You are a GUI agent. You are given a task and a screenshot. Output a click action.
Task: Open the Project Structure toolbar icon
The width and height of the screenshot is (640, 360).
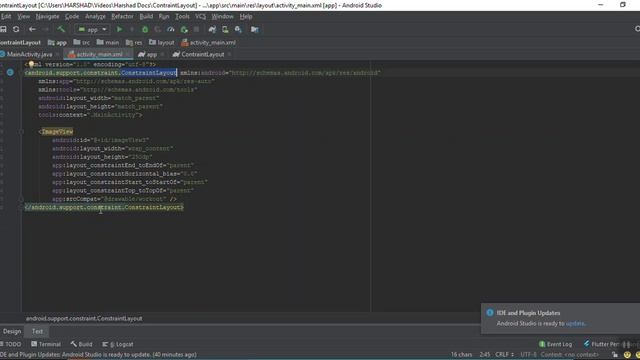click(x=255, y=29)
